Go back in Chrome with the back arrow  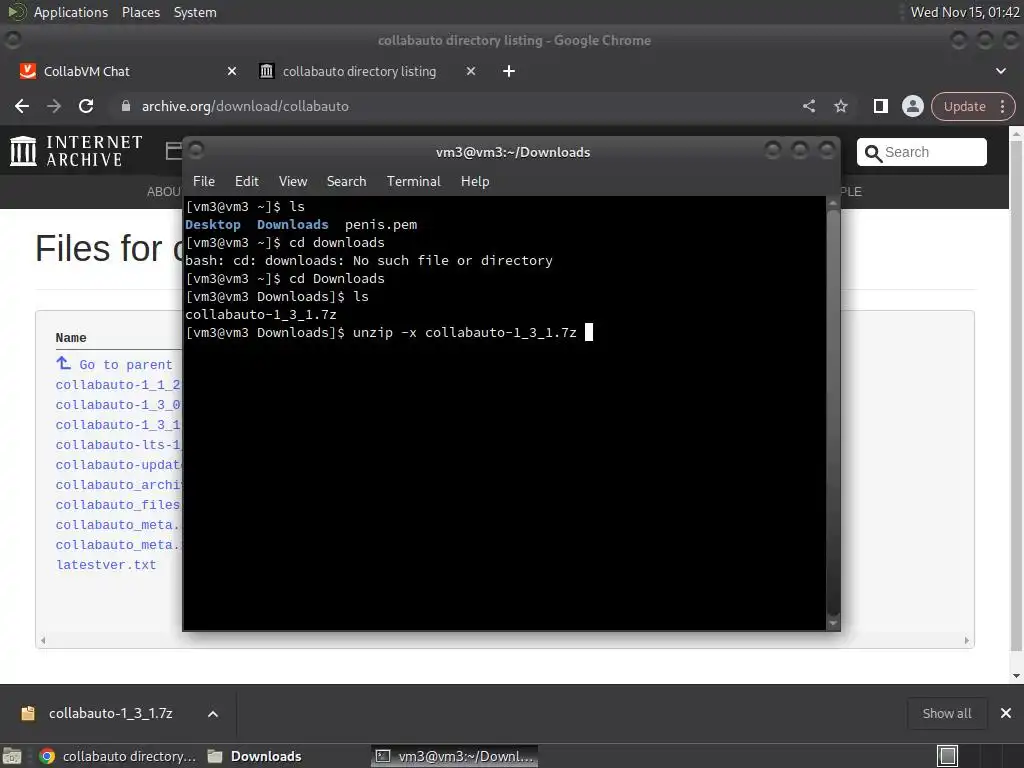coord(22,106)
